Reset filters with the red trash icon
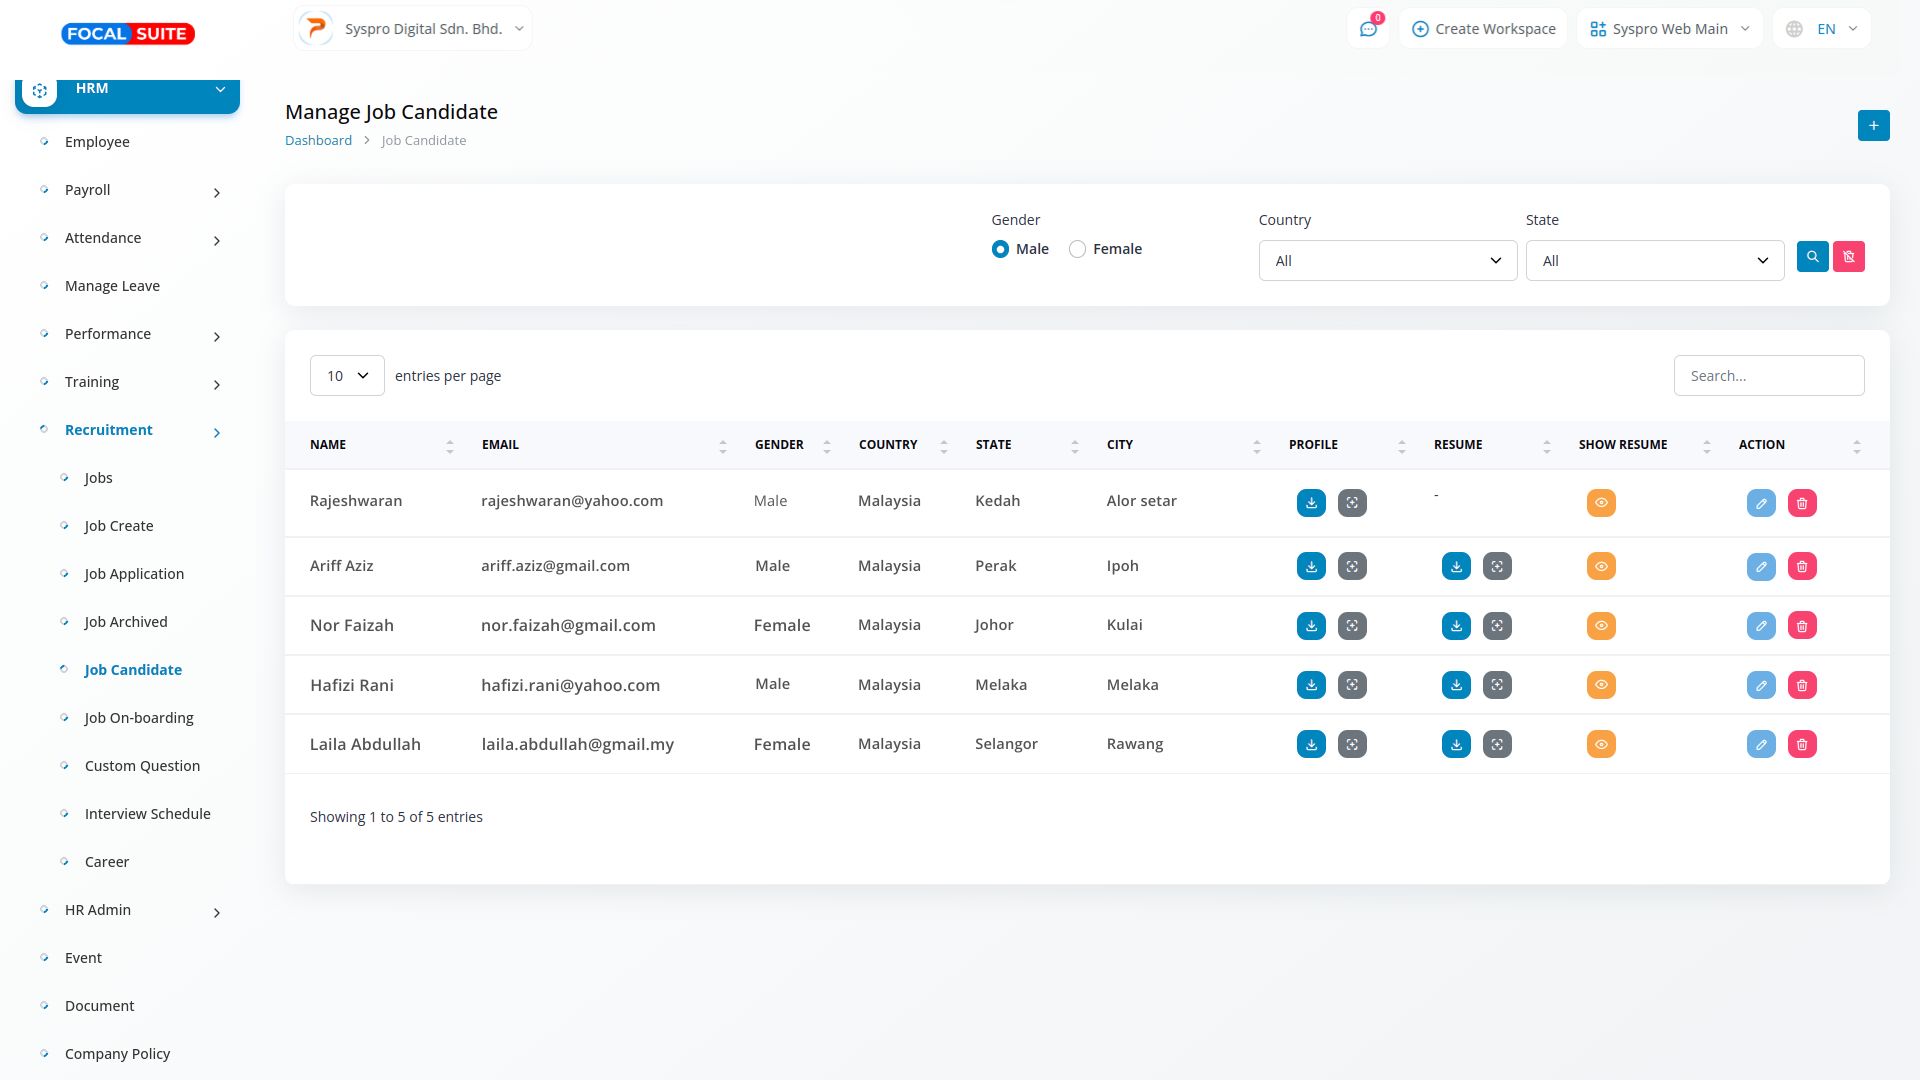The image size is (1920, 1080). click(x=1849, y=257)
